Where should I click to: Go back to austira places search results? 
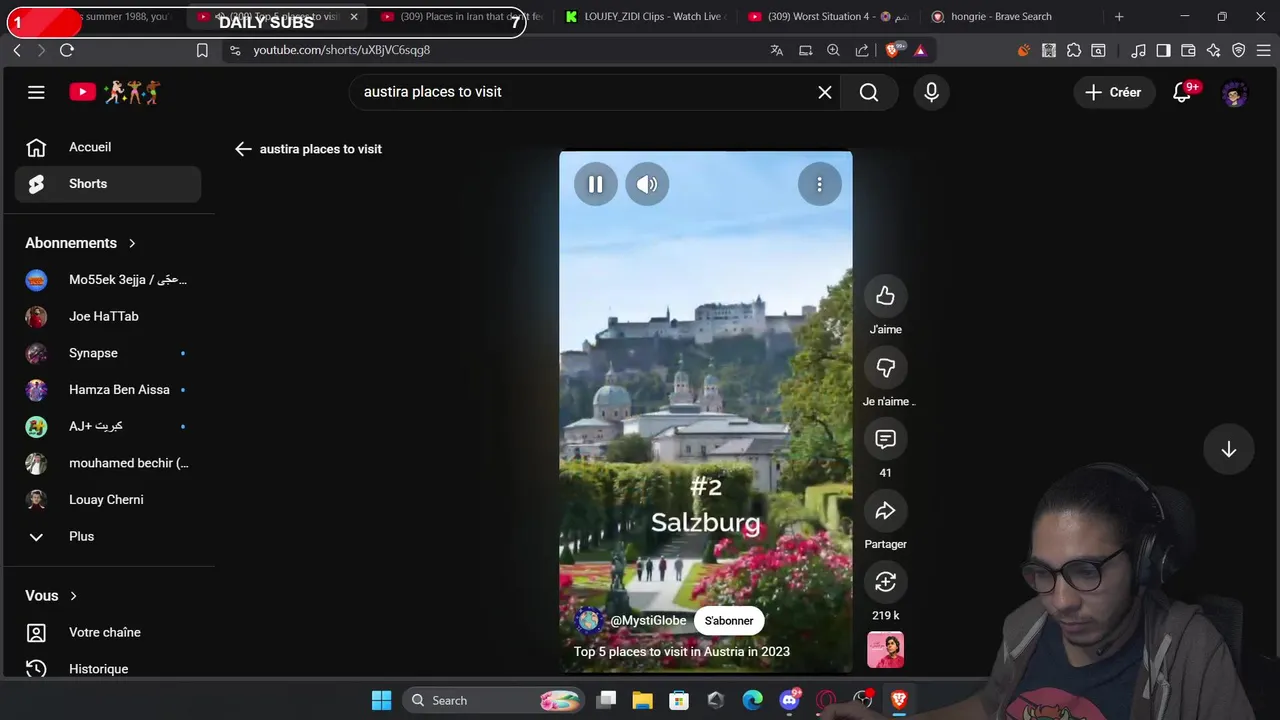243,149
